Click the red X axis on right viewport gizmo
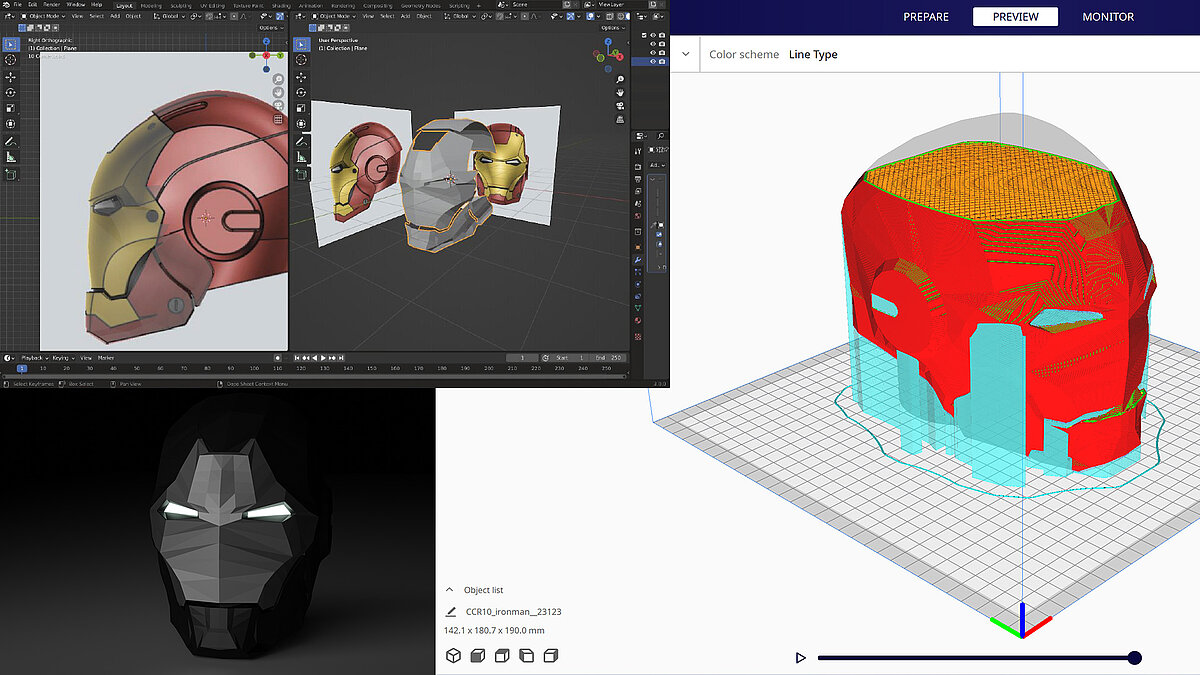The image size is (1200, 675). (619, 57)
